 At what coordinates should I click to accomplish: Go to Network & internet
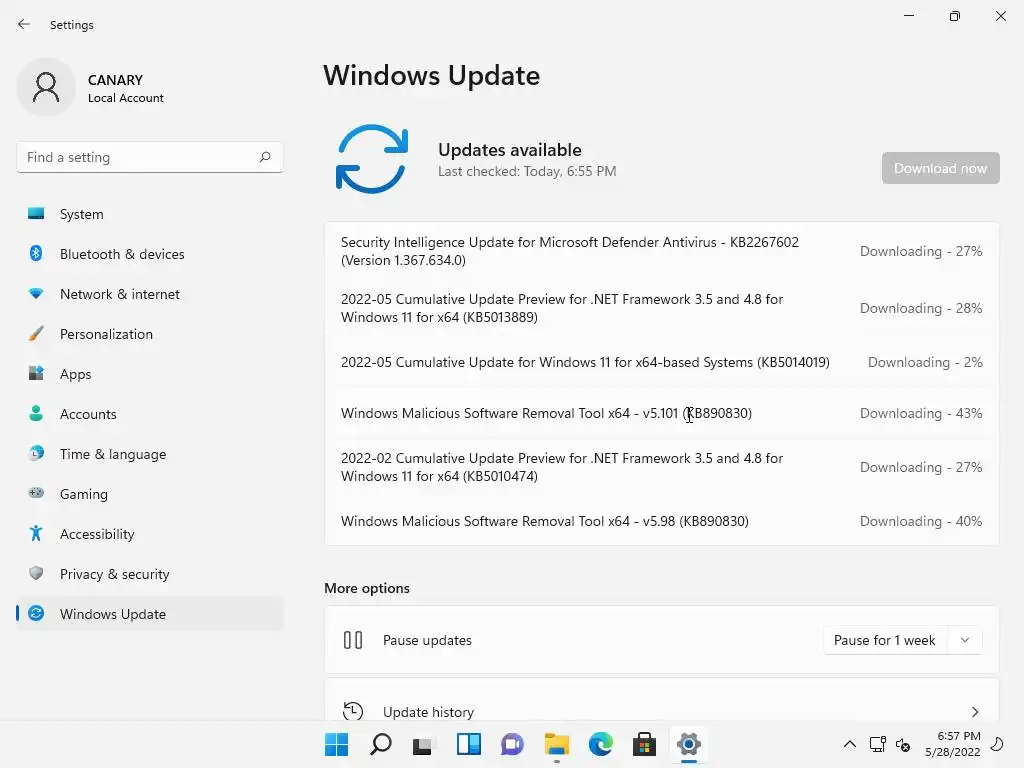[x=150, y=294]
